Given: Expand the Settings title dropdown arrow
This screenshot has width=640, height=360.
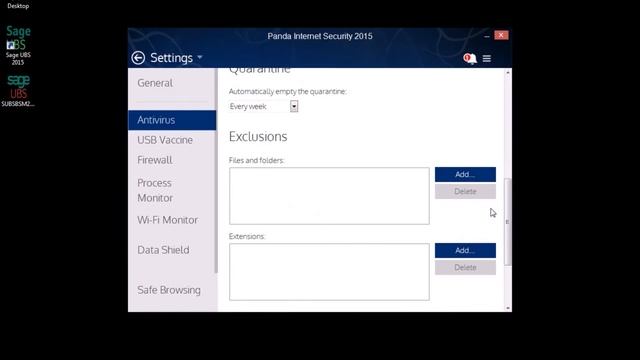Looking at the screenshot, I should (200, 57).
